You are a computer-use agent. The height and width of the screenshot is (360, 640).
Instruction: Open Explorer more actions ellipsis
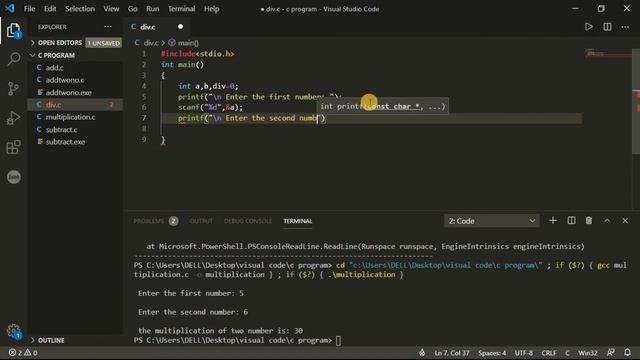[108, 27]
